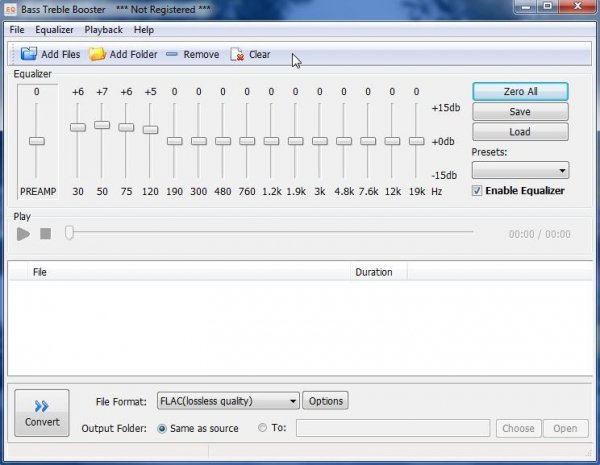This screenshot has width=600, height=465.
Task: Click the PREAMP slider handle
Action: (x=37, y=141)
